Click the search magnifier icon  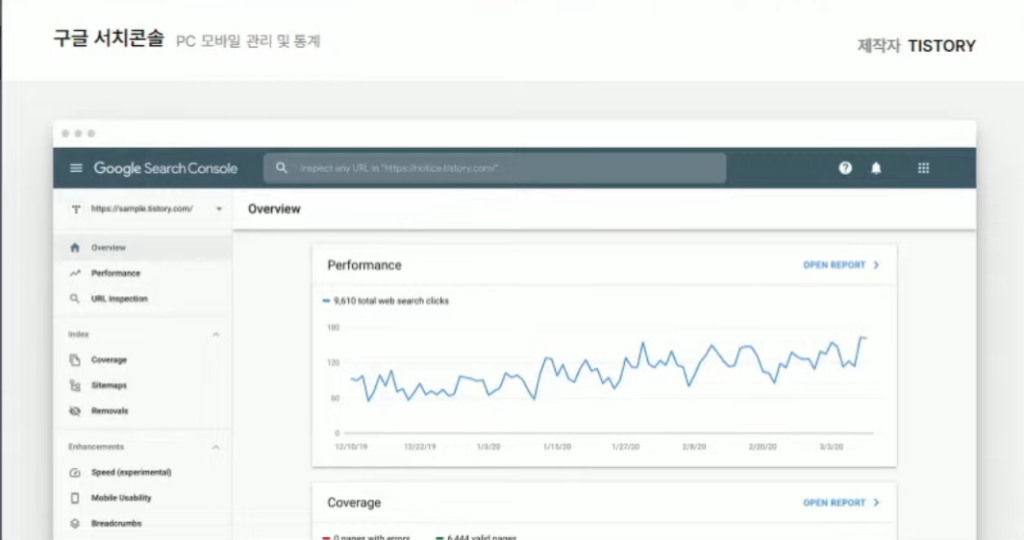click(x=282, y=168)
